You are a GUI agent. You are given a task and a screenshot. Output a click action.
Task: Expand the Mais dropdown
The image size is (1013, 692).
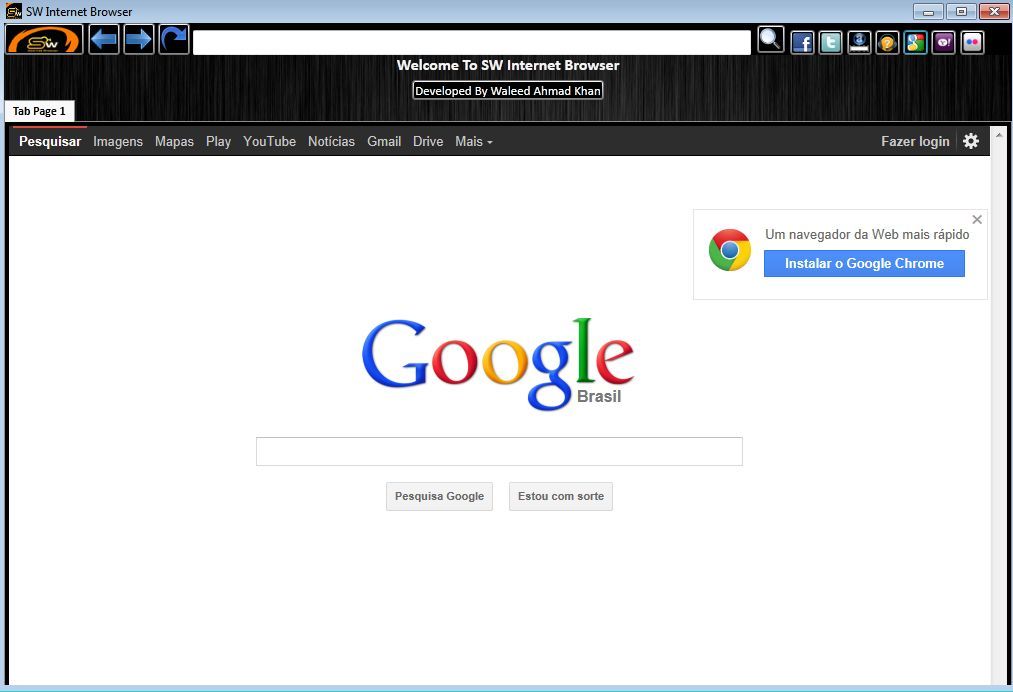(474, 141)
